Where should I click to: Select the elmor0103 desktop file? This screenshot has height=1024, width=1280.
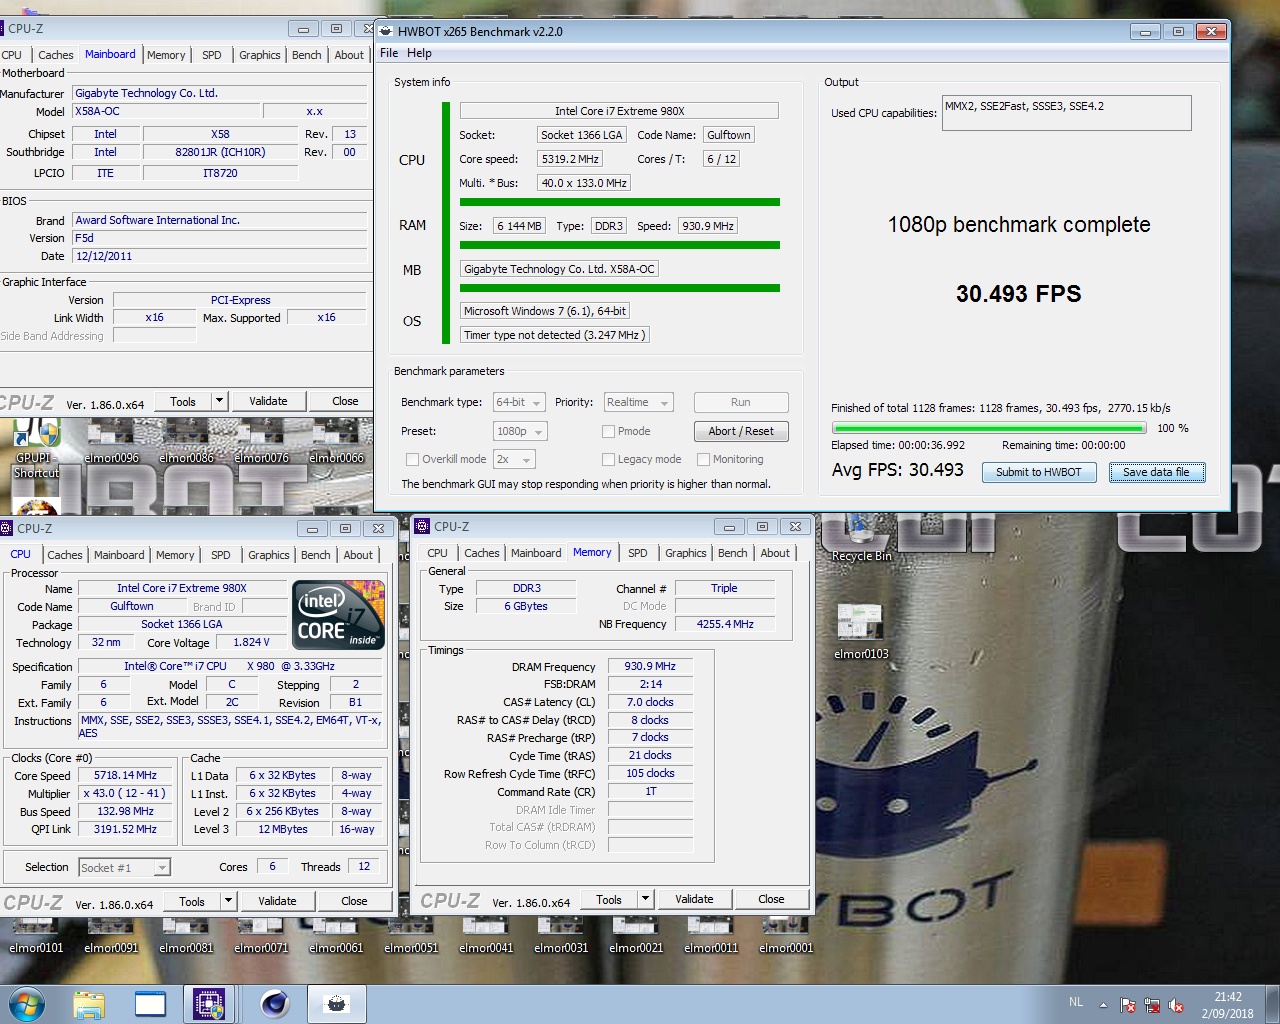click(x=861, y=632)
